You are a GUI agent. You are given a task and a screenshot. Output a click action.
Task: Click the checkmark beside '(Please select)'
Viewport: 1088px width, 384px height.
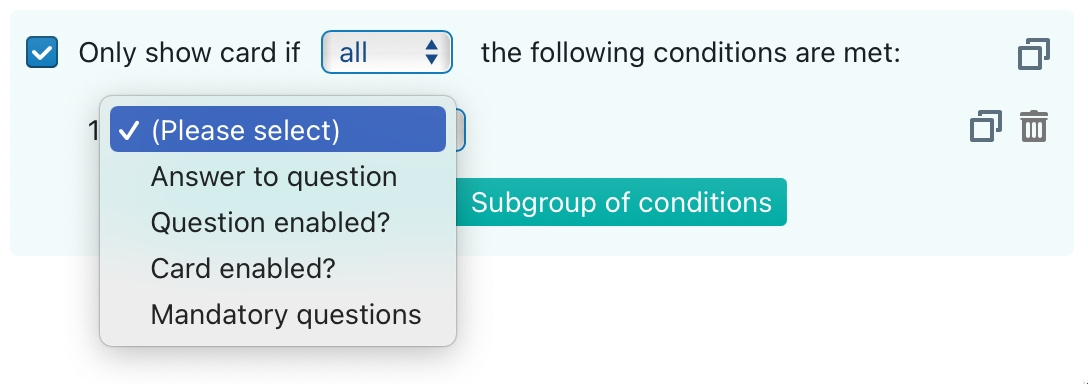click(x=130, y=130)
